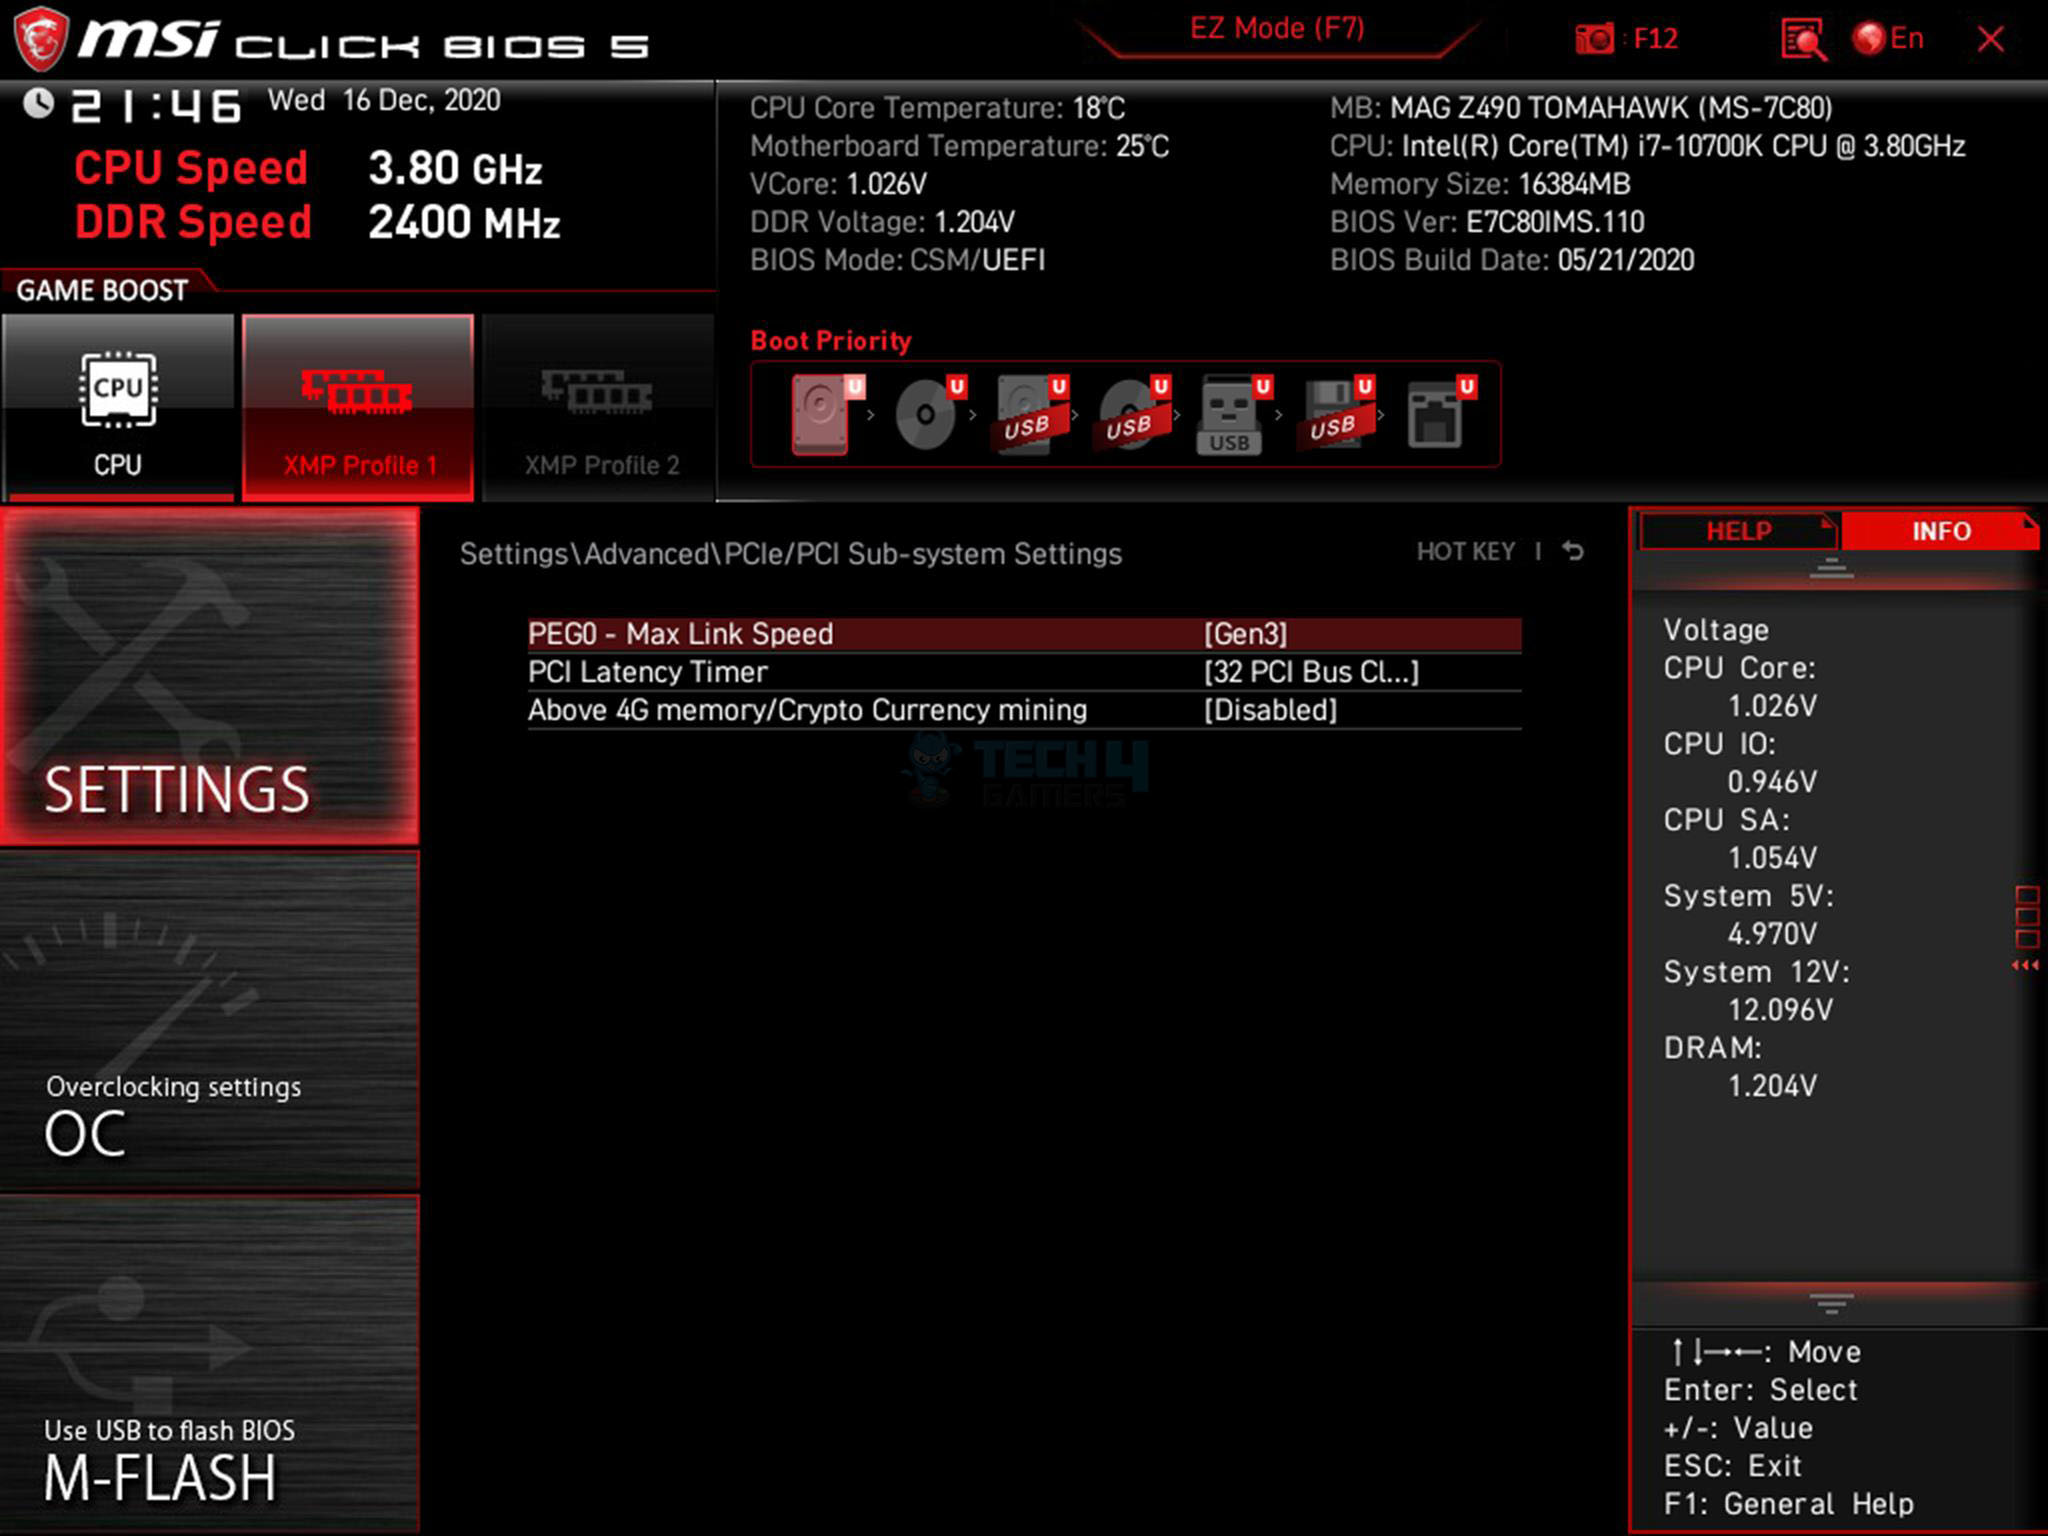Screen dimensions: 2048x1536
Task: Open PEG0 - Max Link Speed Gen3 dropdown
Action: (1245, 634)
